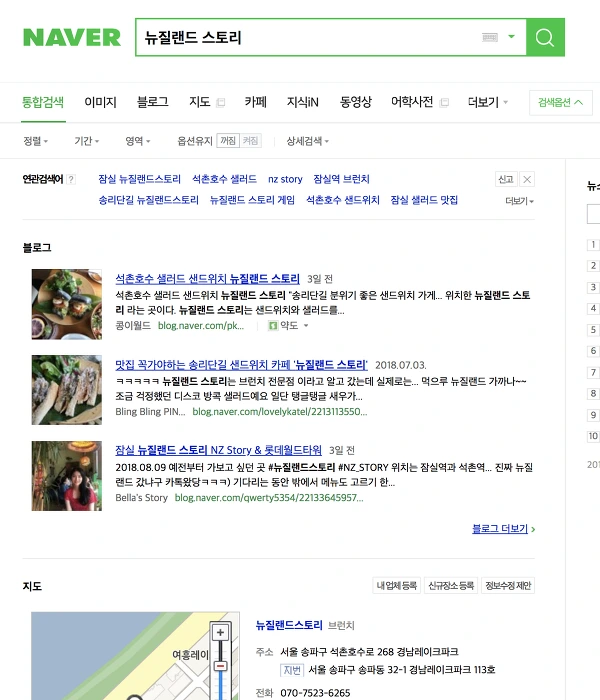The width and height of the screenshot is (600, 700).
Task: Select the 통합검색 tab
Action: (43, 102)
